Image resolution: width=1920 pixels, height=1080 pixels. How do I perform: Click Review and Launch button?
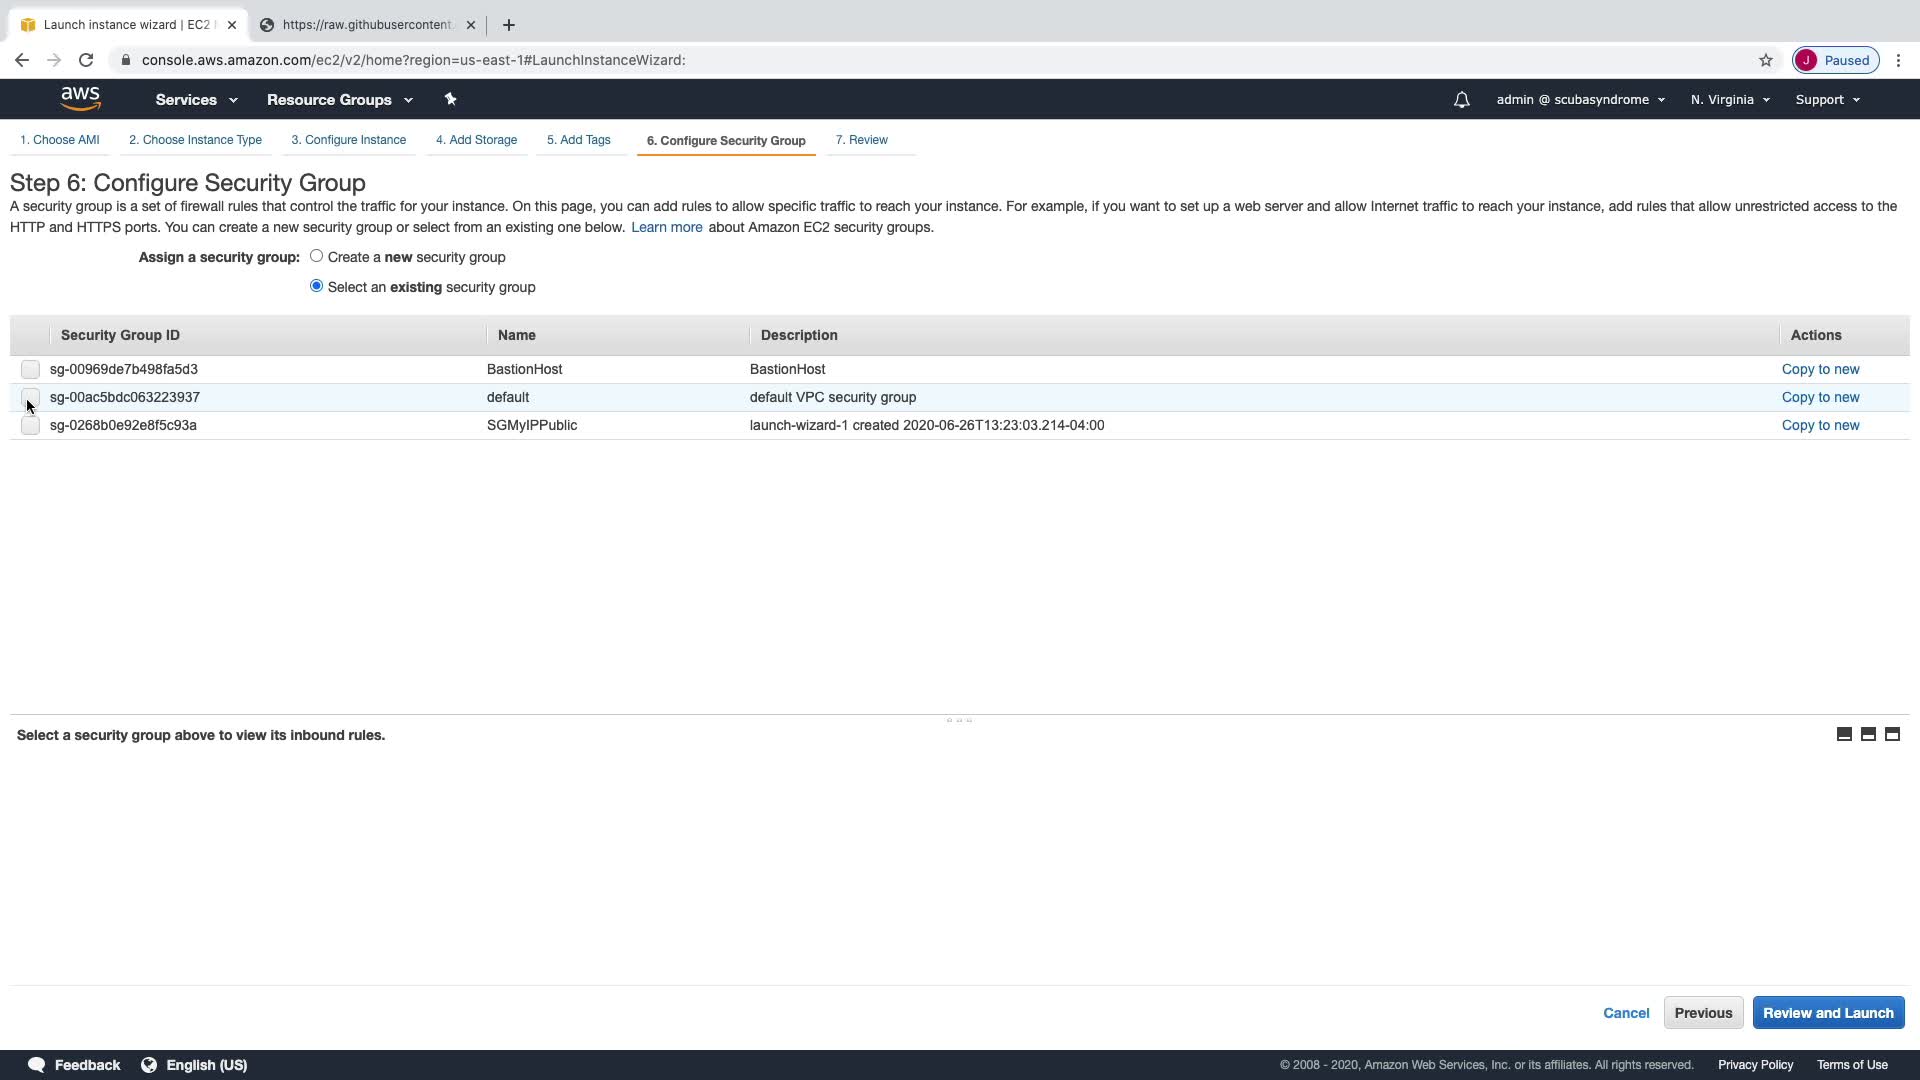[x=1828, y=1013]
